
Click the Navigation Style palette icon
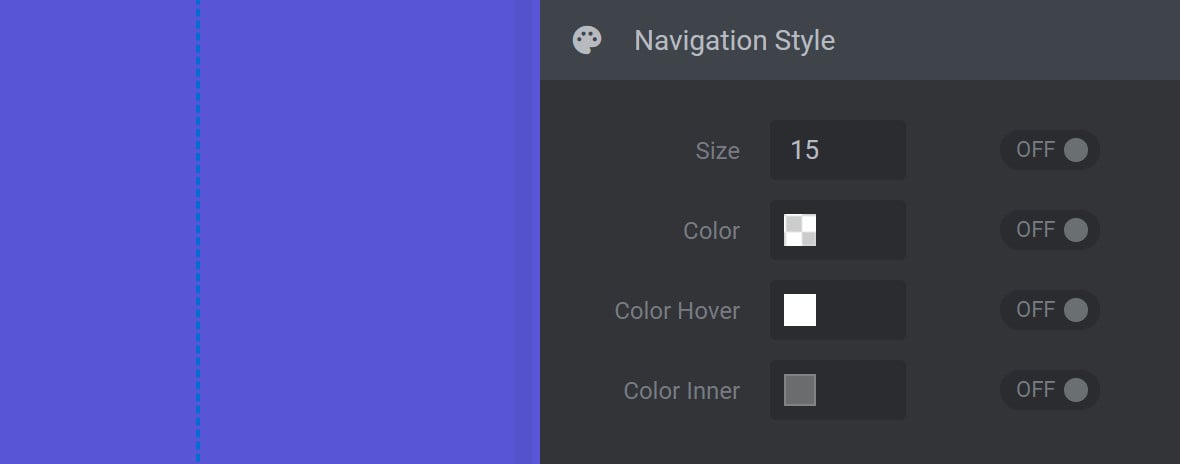click(x=587, y=41)
